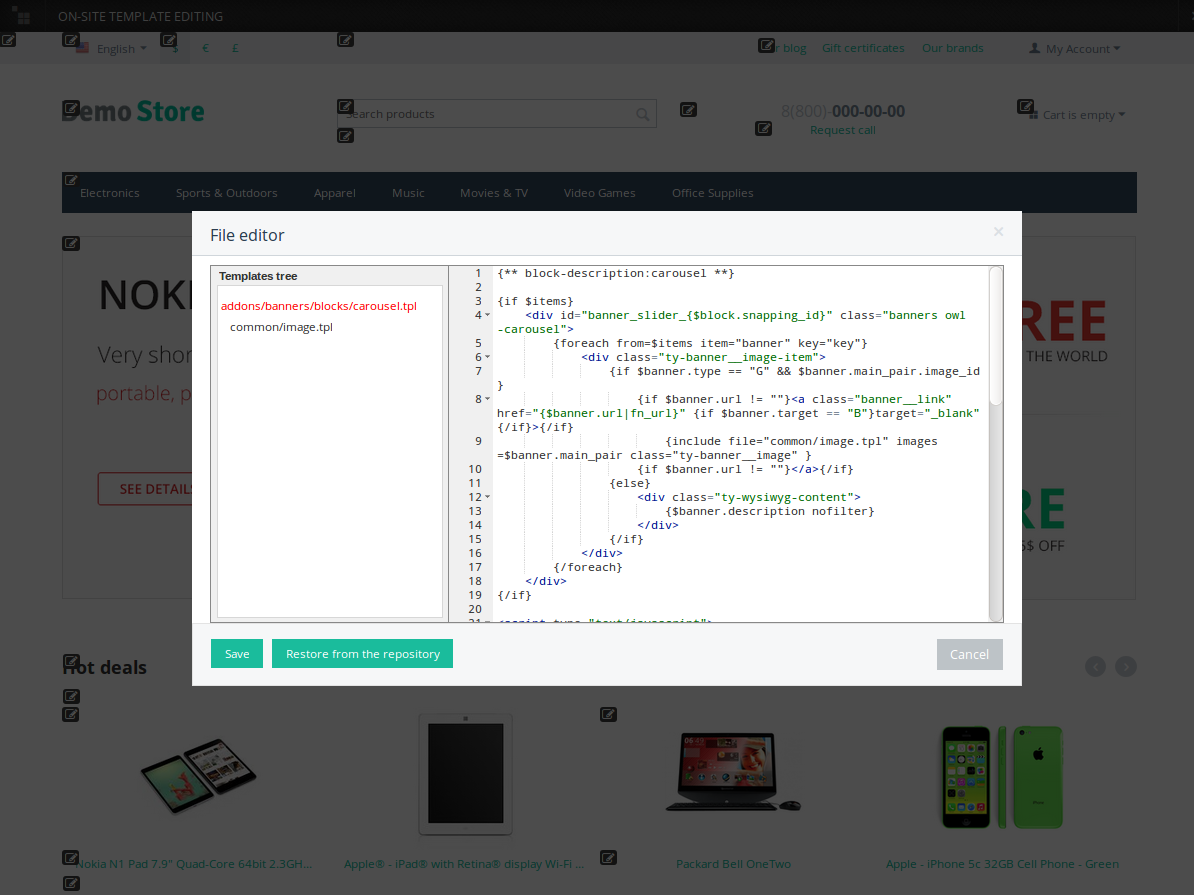Click the My Account user icon

pos(1034,48)
